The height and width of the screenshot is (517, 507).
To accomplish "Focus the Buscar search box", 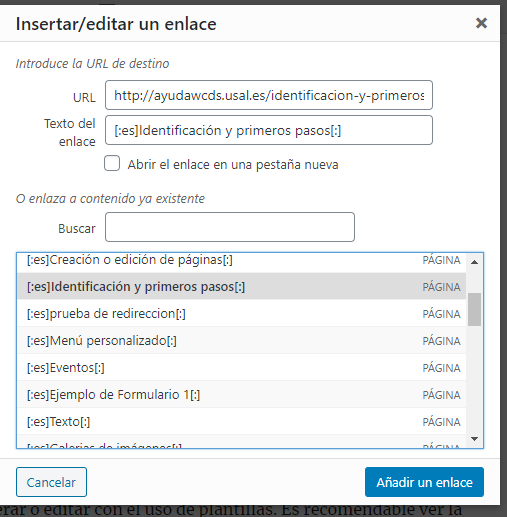I will (x=230, y=227).
